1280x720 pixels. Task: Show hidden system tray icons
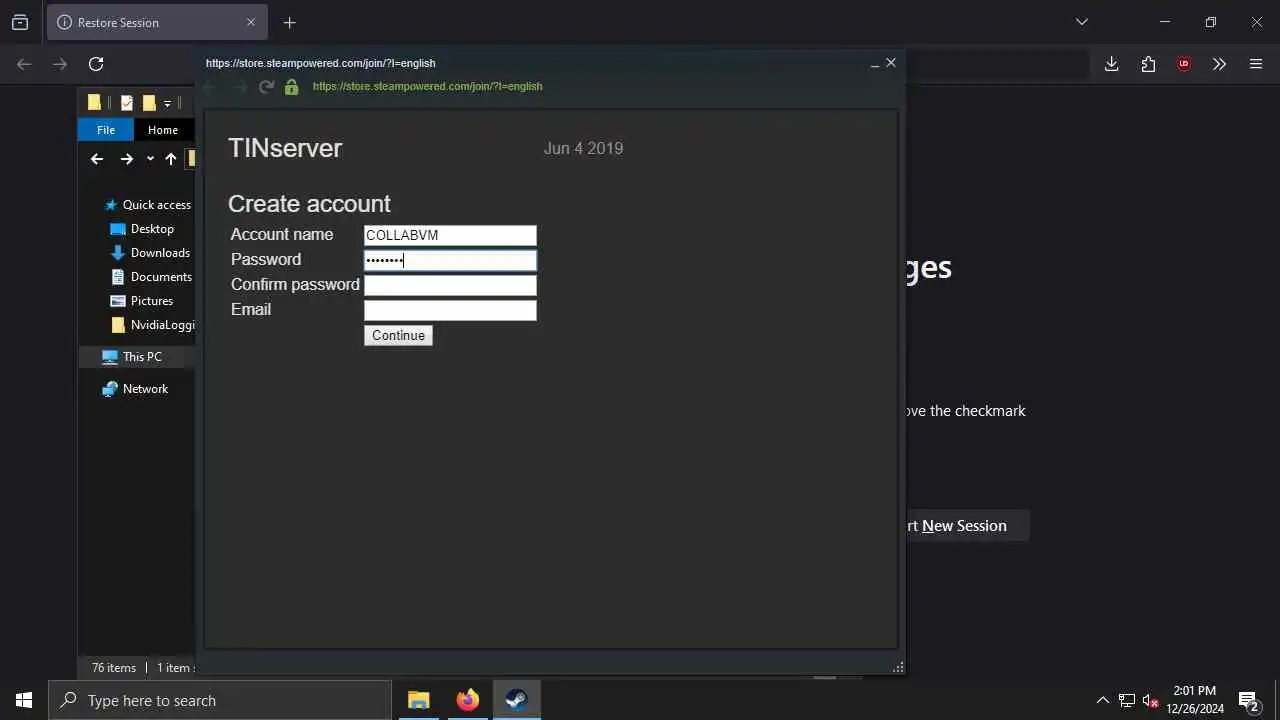pyautogui.click(x=1102, y=700)
